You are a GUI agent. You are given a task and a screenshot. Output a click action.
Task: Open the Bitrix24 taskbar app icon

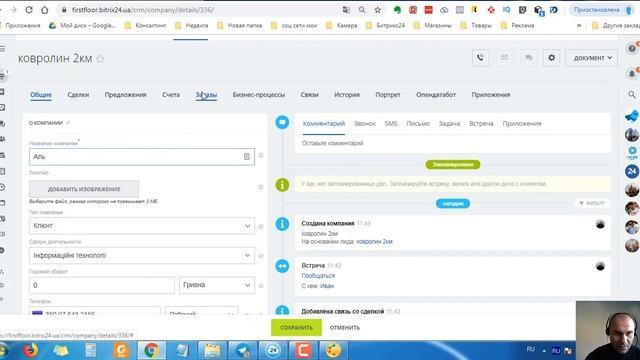273,350
